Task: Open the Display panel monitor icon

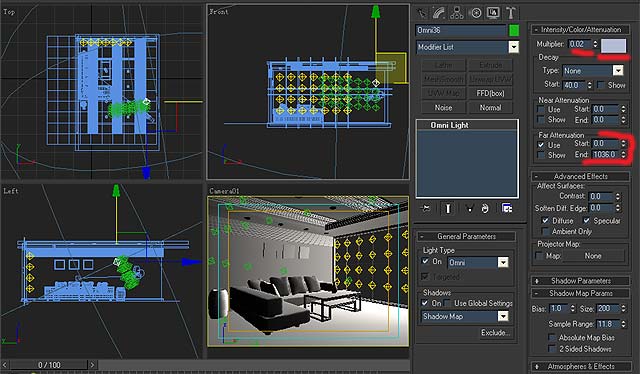Action: coord(493,13)
